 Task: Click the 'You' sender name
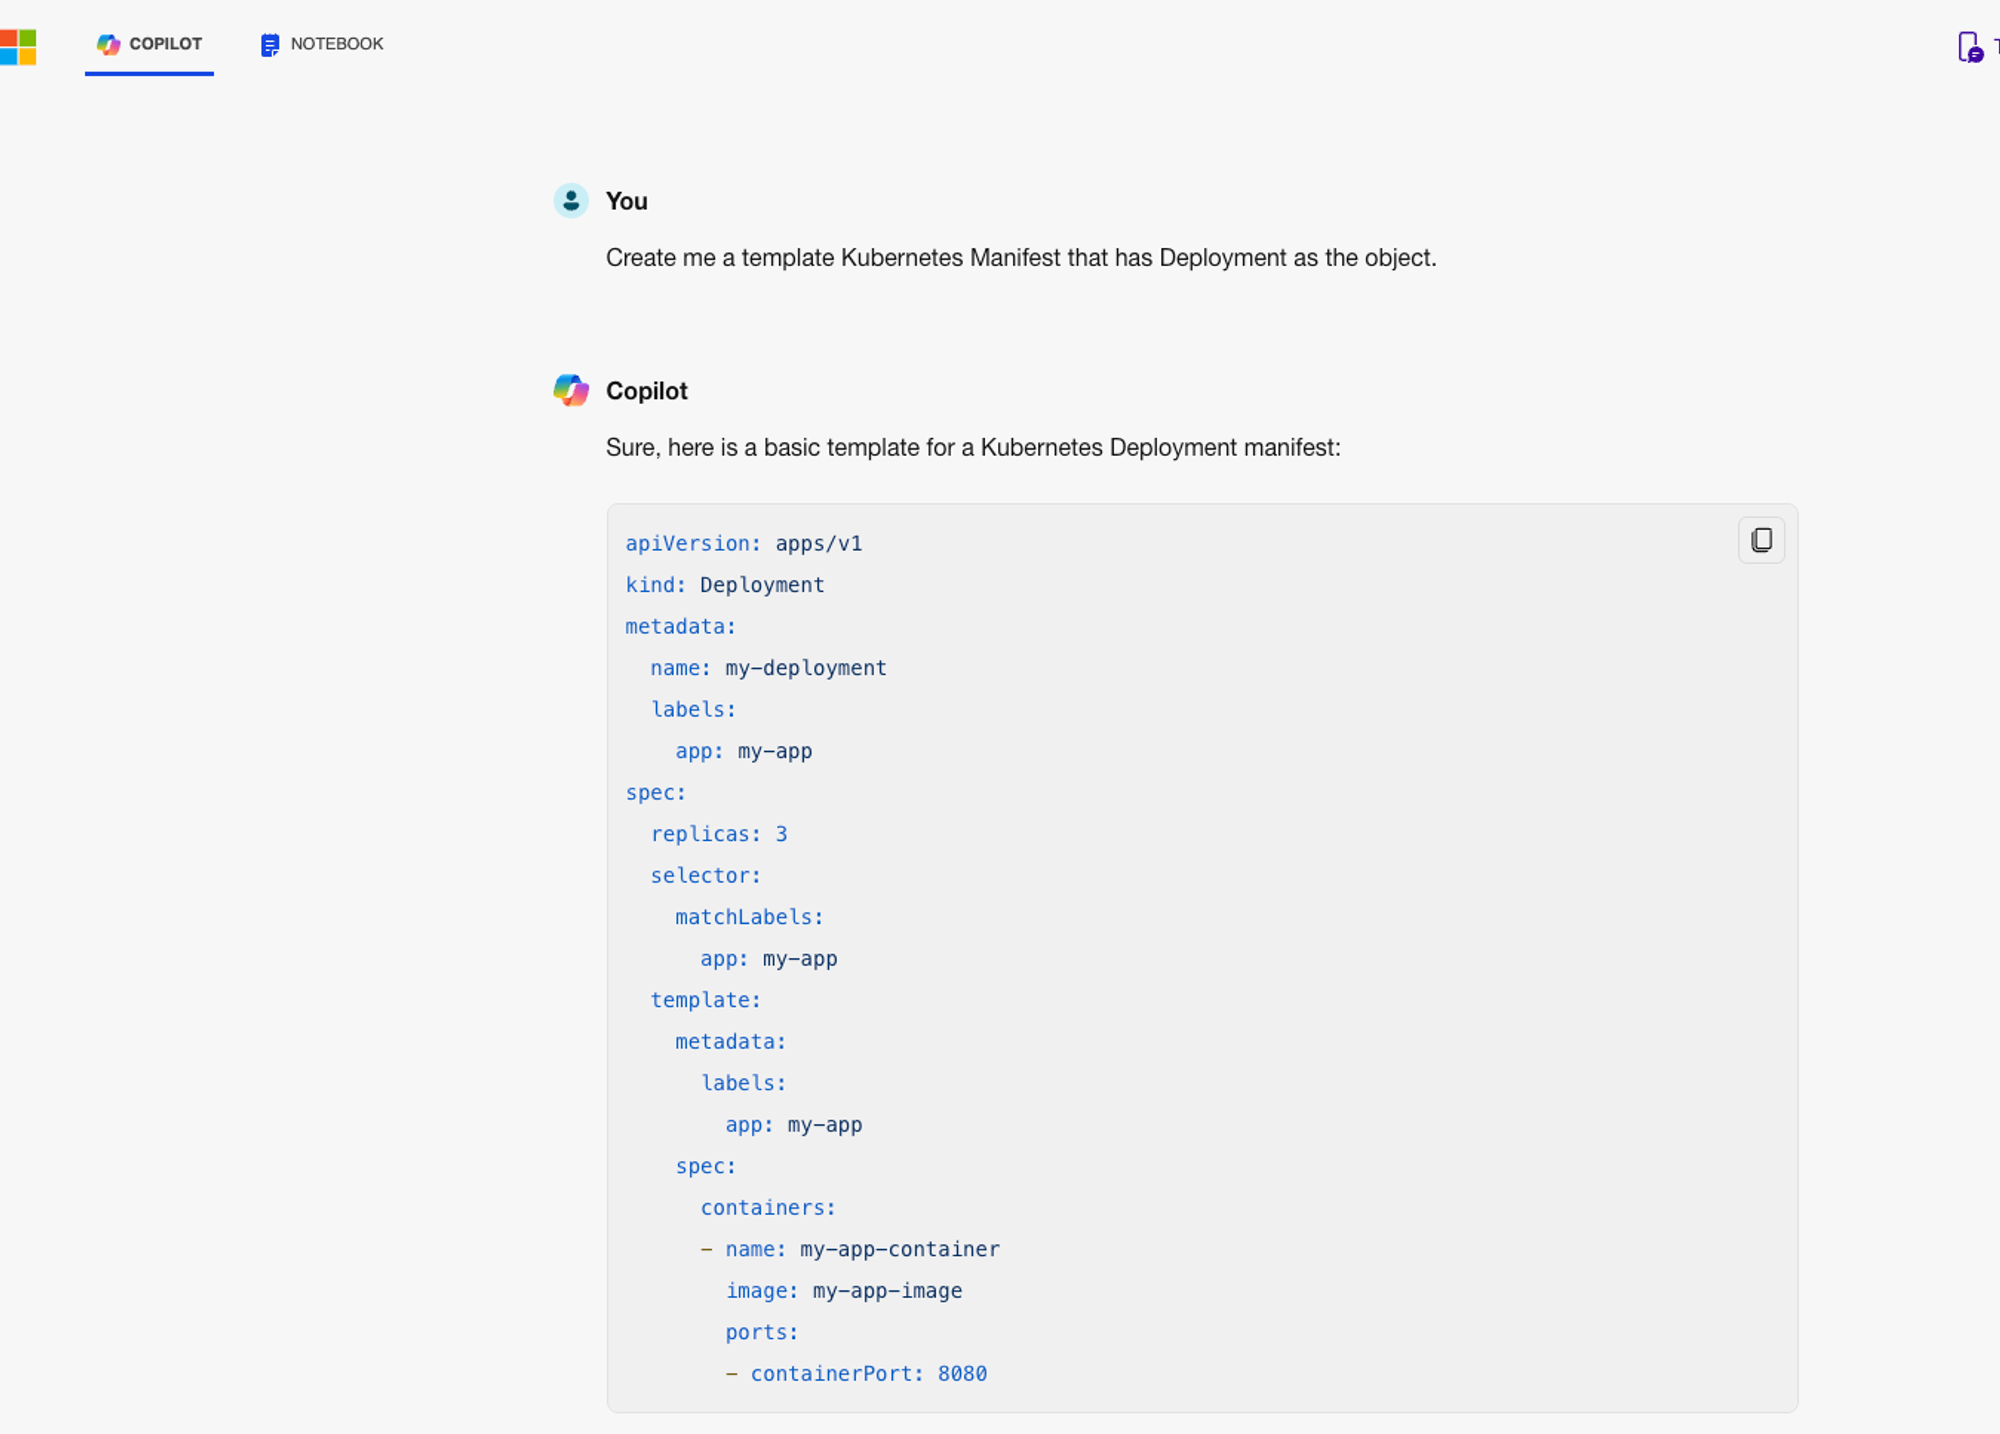click(x=627, y=201)
